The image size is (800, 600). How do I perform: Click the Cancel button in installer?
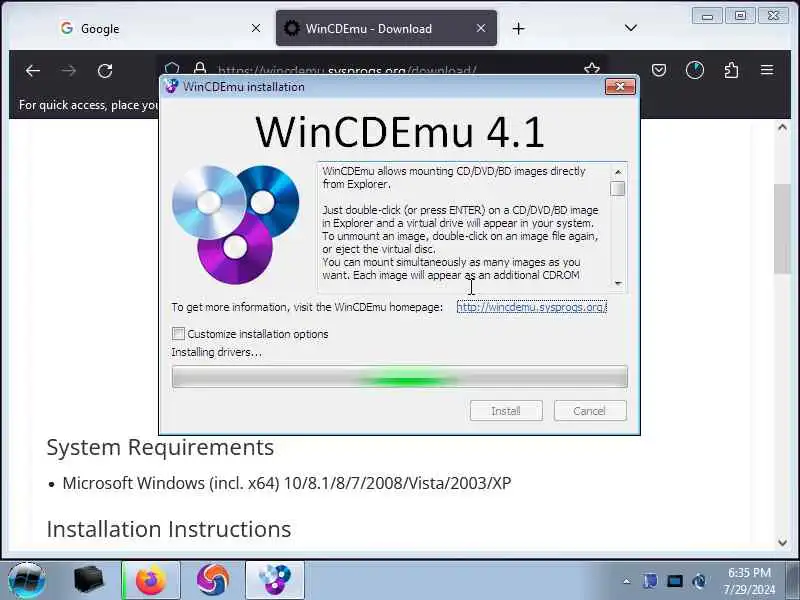[x=590, y=411]
